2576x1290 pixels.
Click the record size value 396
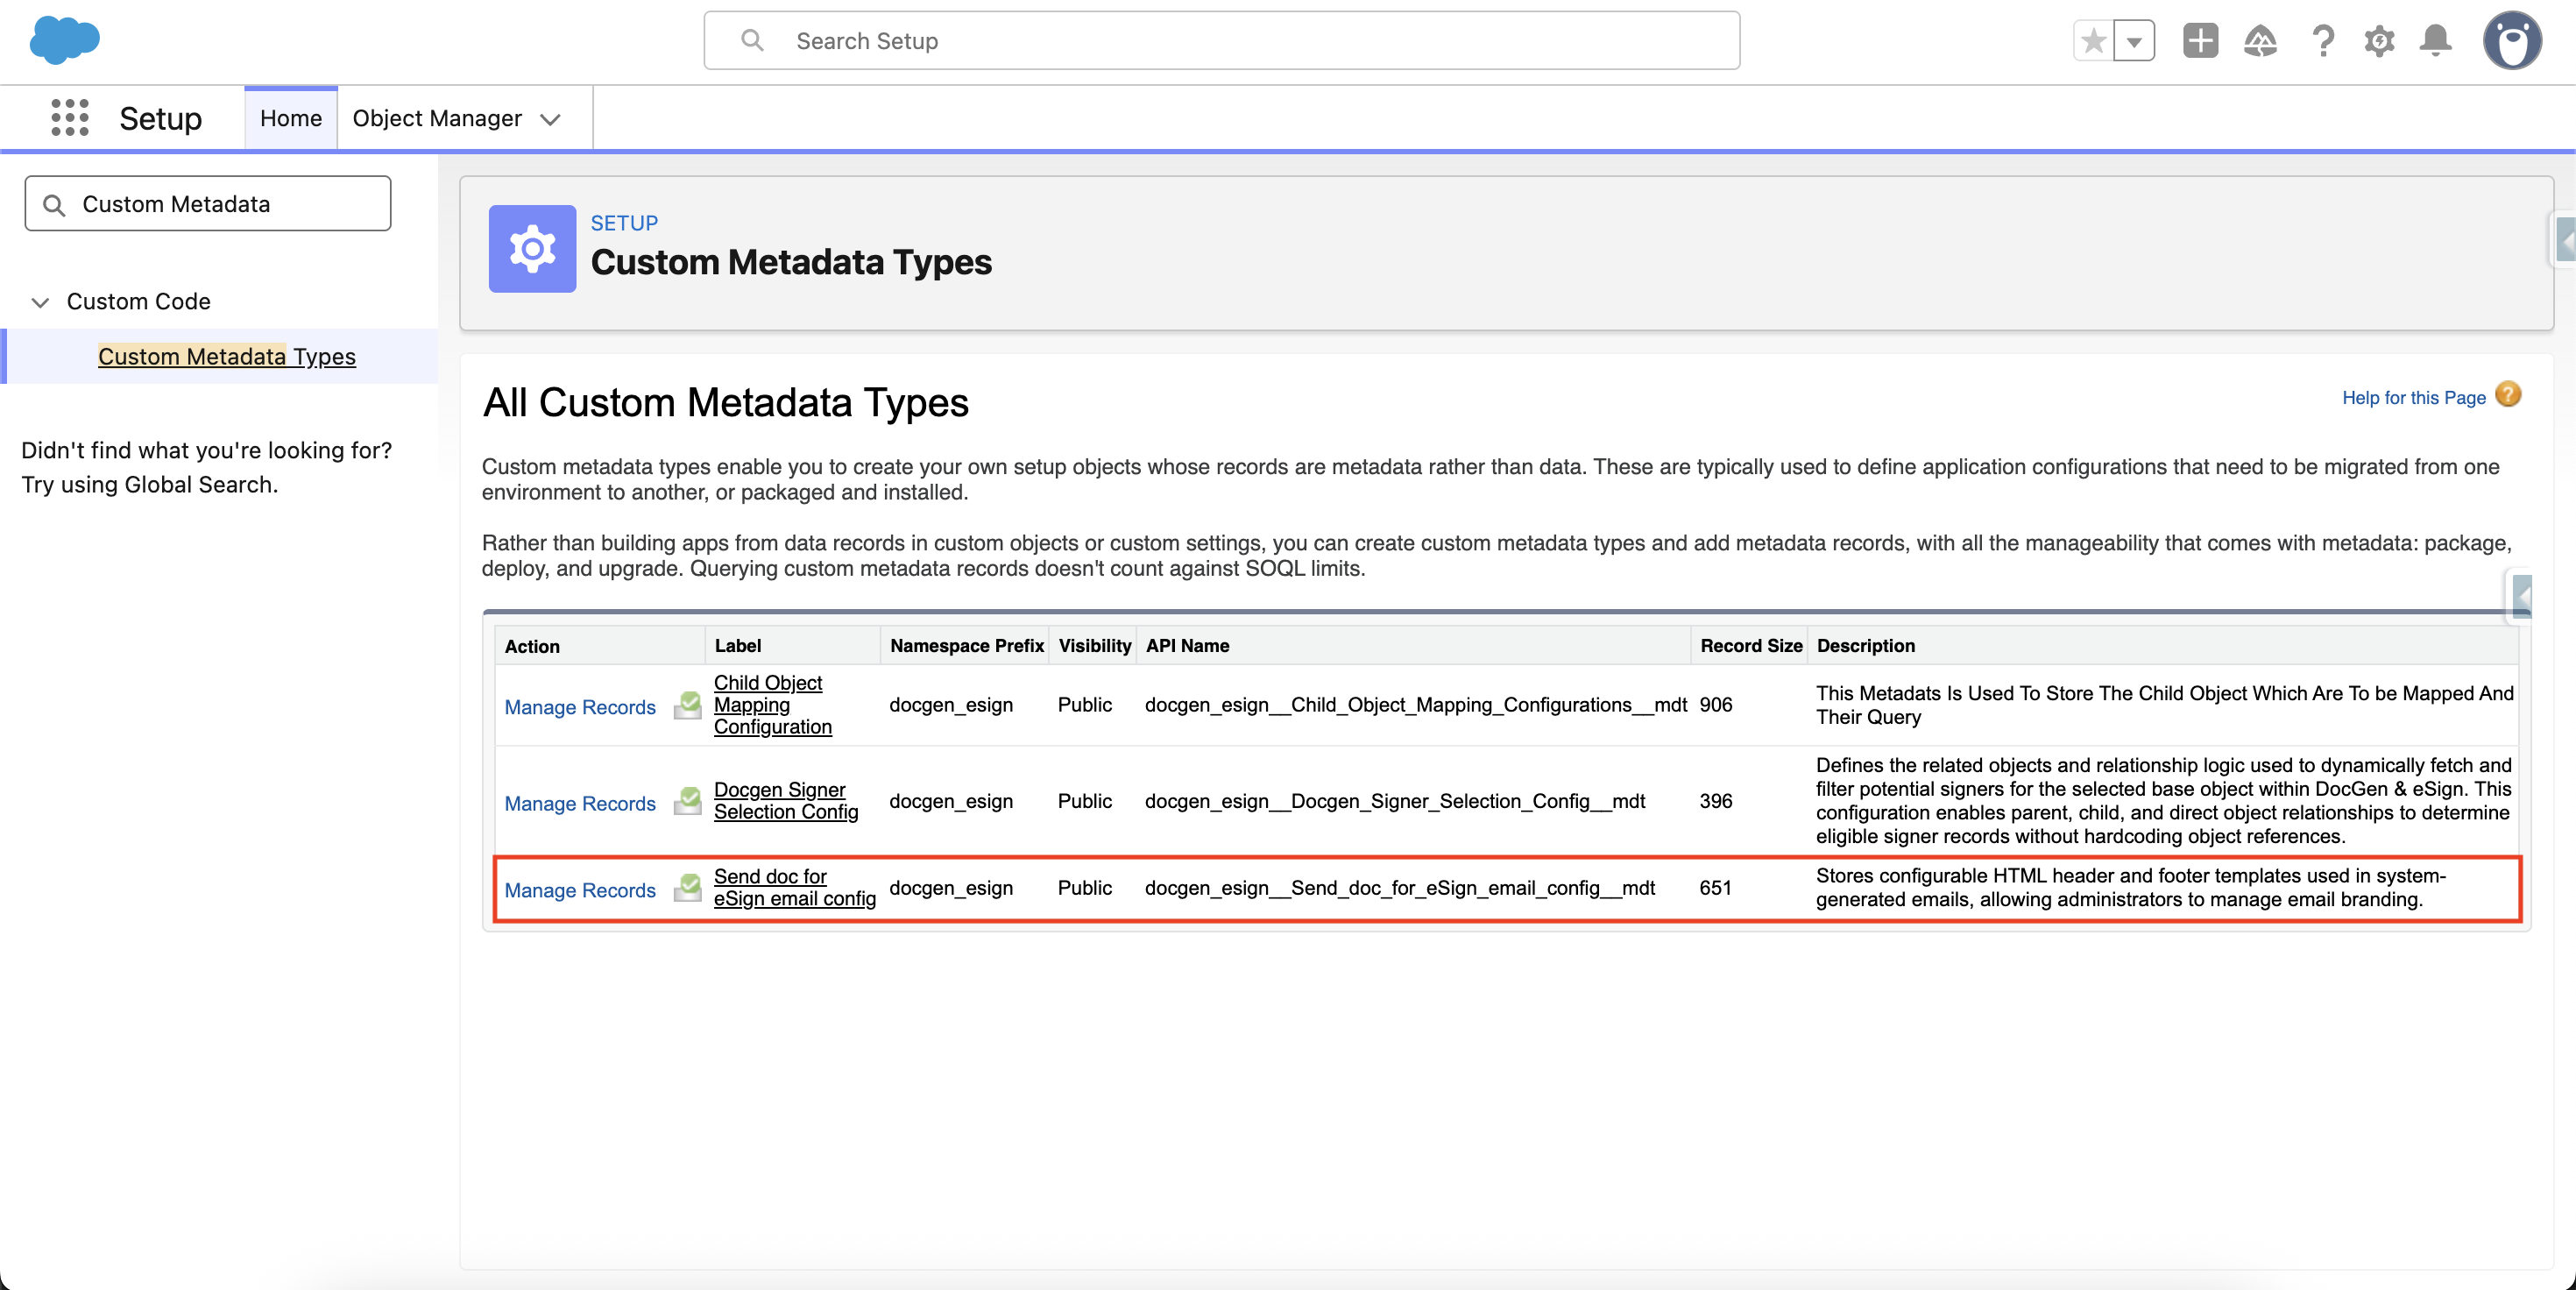(1716, 801)
